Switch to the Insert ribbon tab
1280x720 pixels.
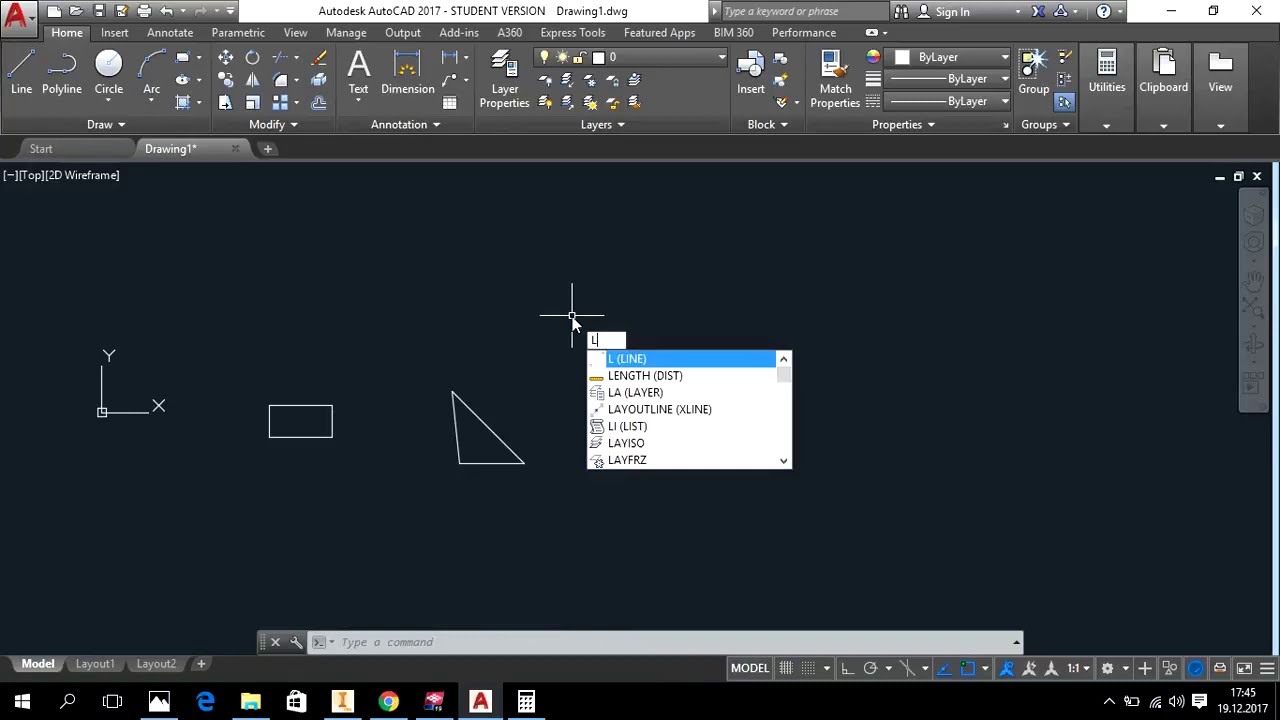114,33
